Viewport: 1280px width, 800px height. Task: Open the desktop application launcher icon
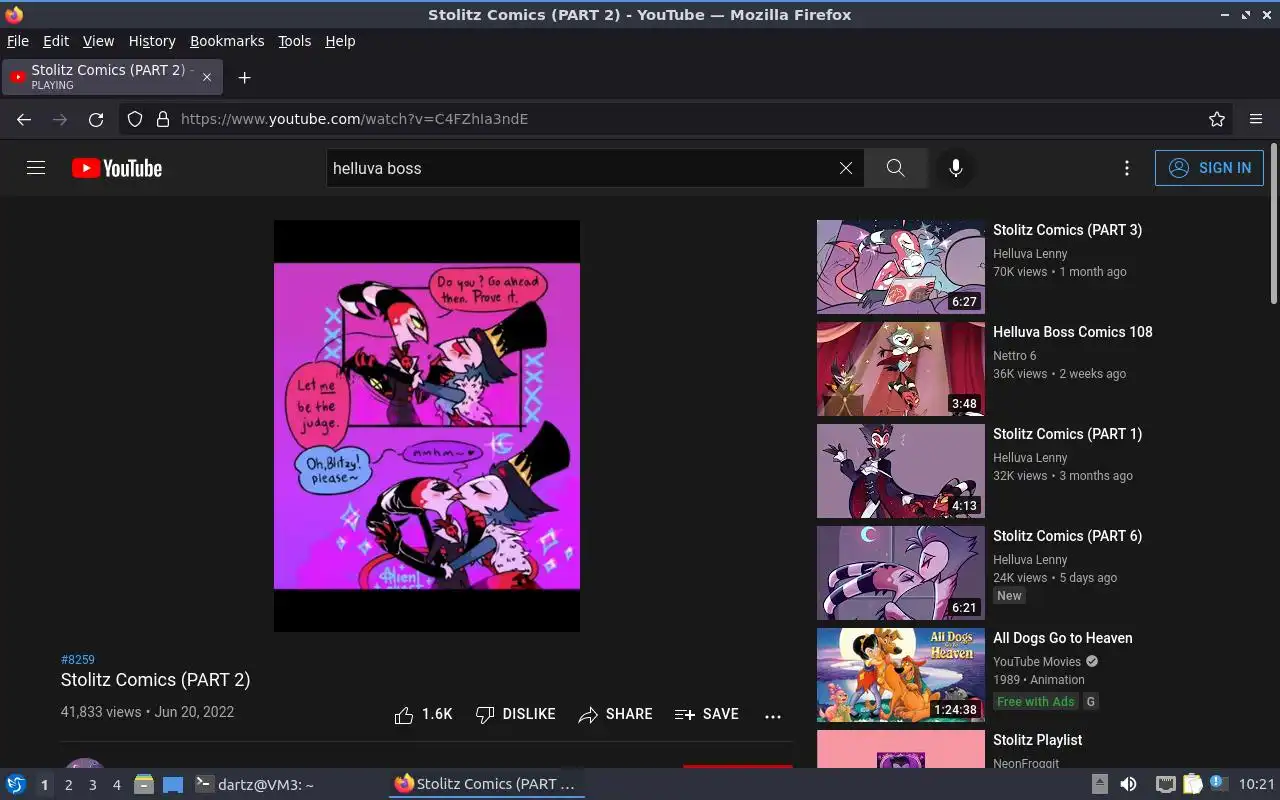[x=15, y=784]
